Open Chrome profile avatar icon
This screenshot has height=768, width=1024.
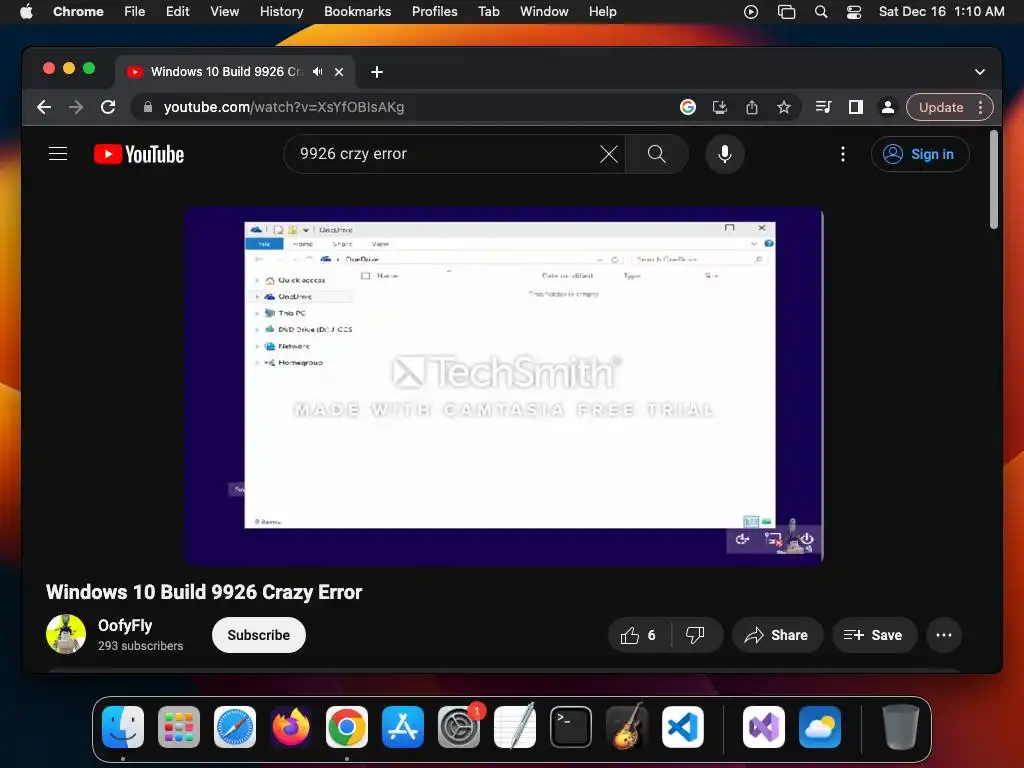pyautogui.click(x=888, y=107)
